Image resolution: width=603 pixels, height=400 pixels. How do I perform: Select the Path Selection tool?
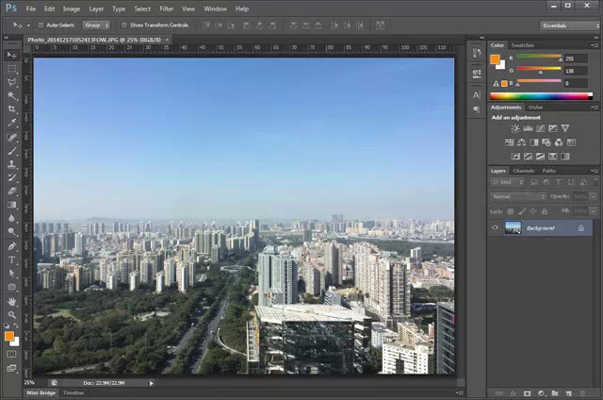[x=12, y=273]
